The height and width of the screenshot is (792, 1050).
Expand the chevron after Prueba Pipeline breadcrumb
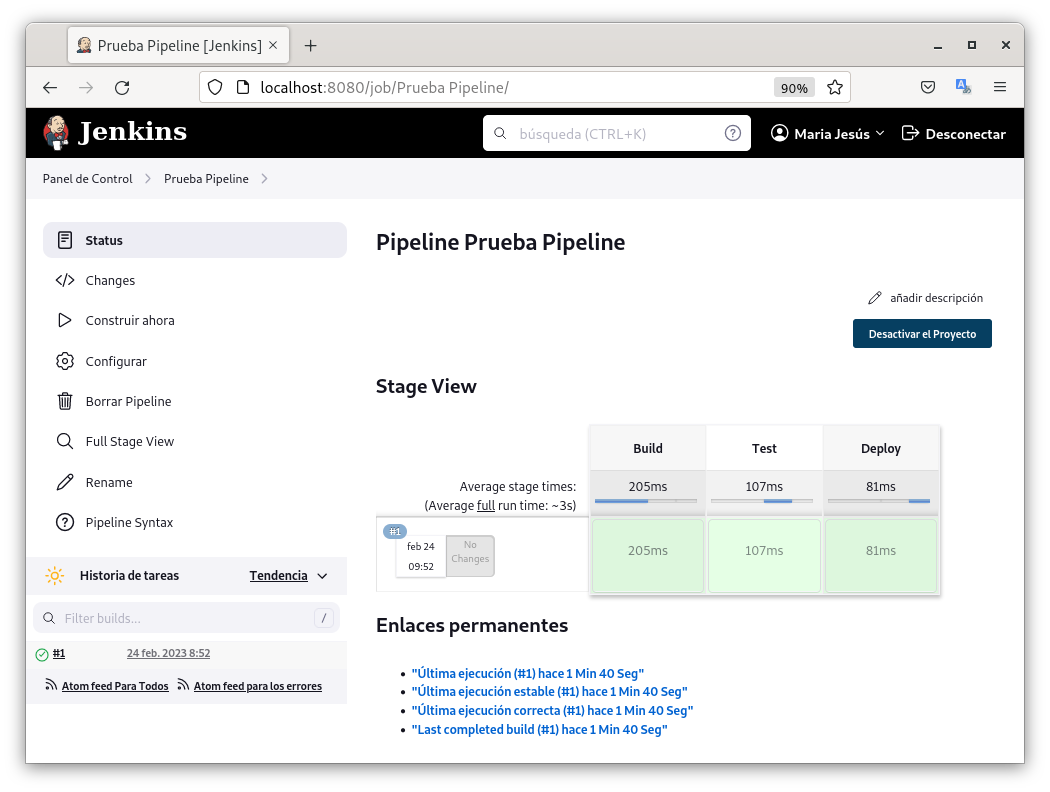tap(264, 179)
